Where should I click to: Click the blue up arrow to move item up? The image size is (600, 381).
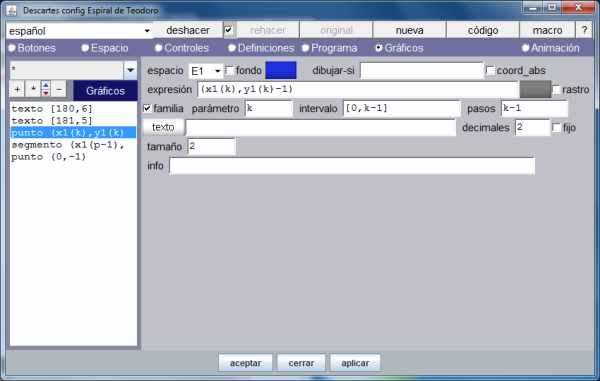tap(46, 86)
